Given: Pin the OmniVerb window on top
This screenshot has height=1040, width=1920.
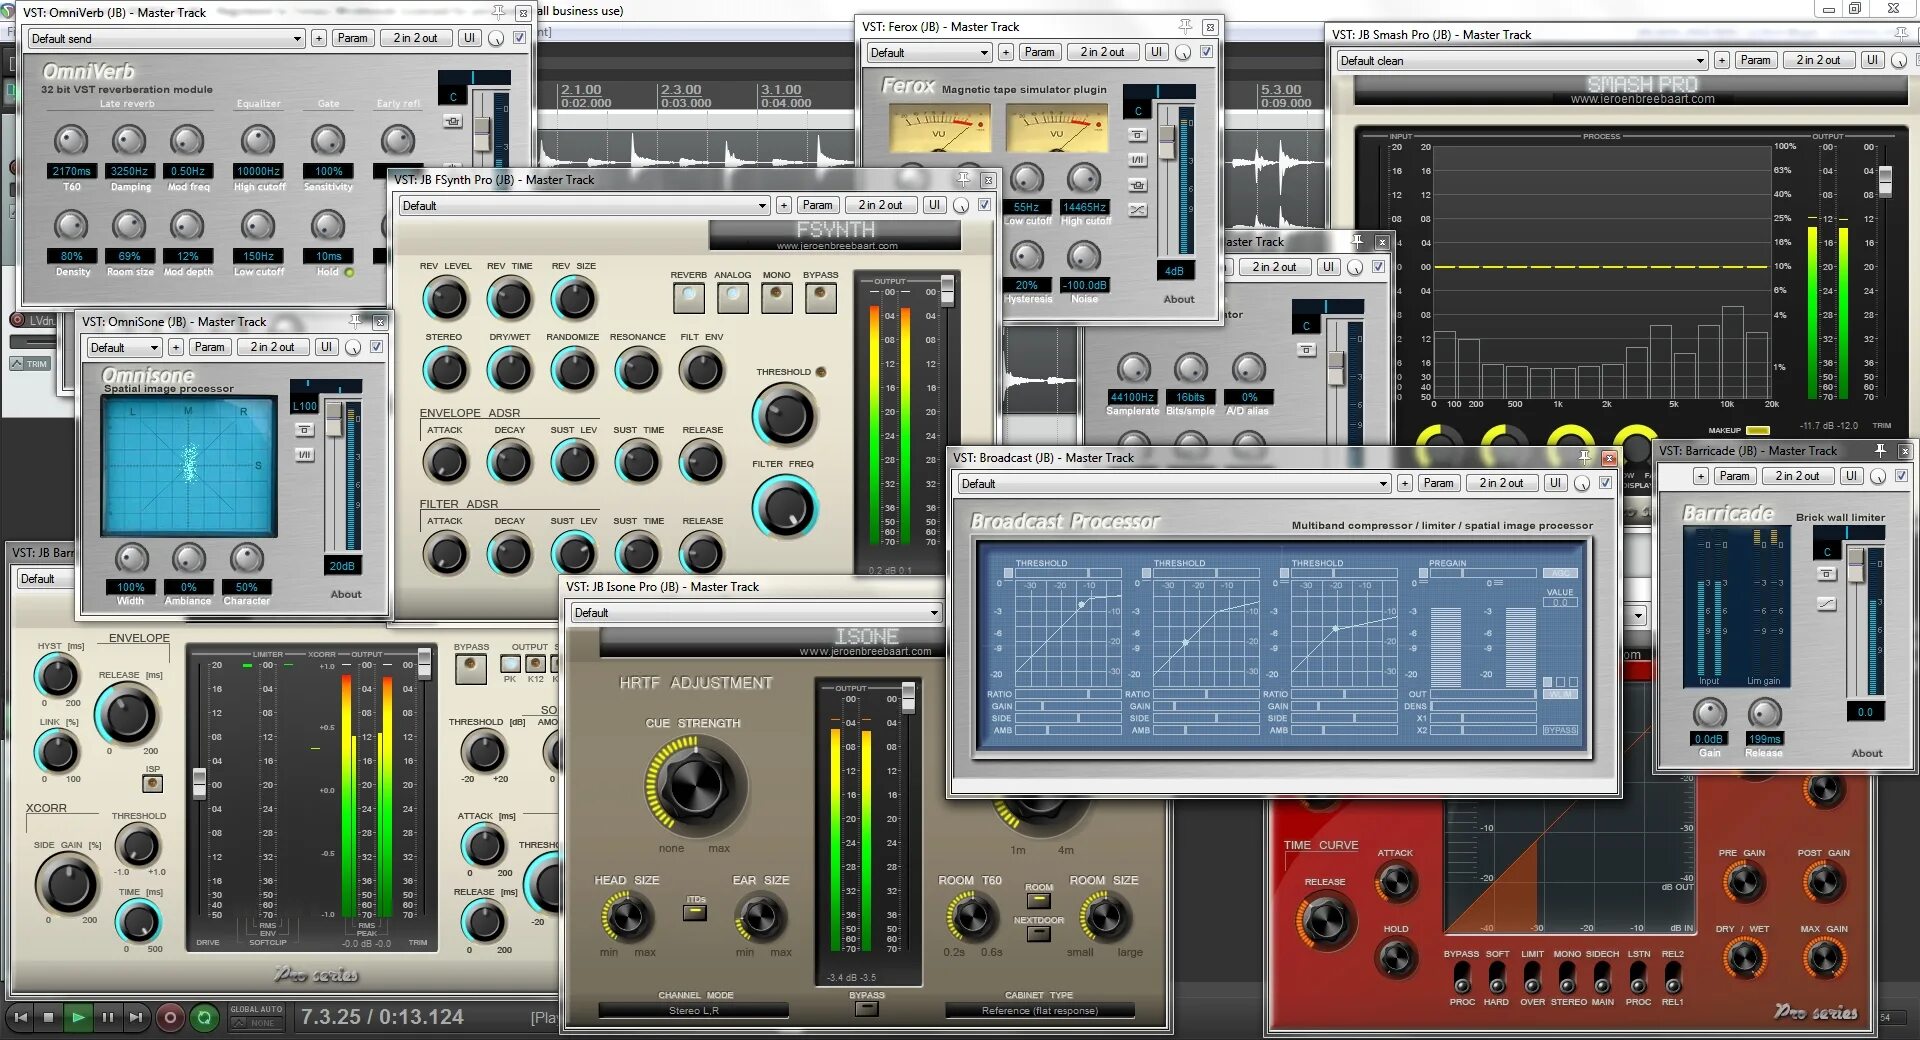Looking at the screenshot, I should [x=498, y=13].
